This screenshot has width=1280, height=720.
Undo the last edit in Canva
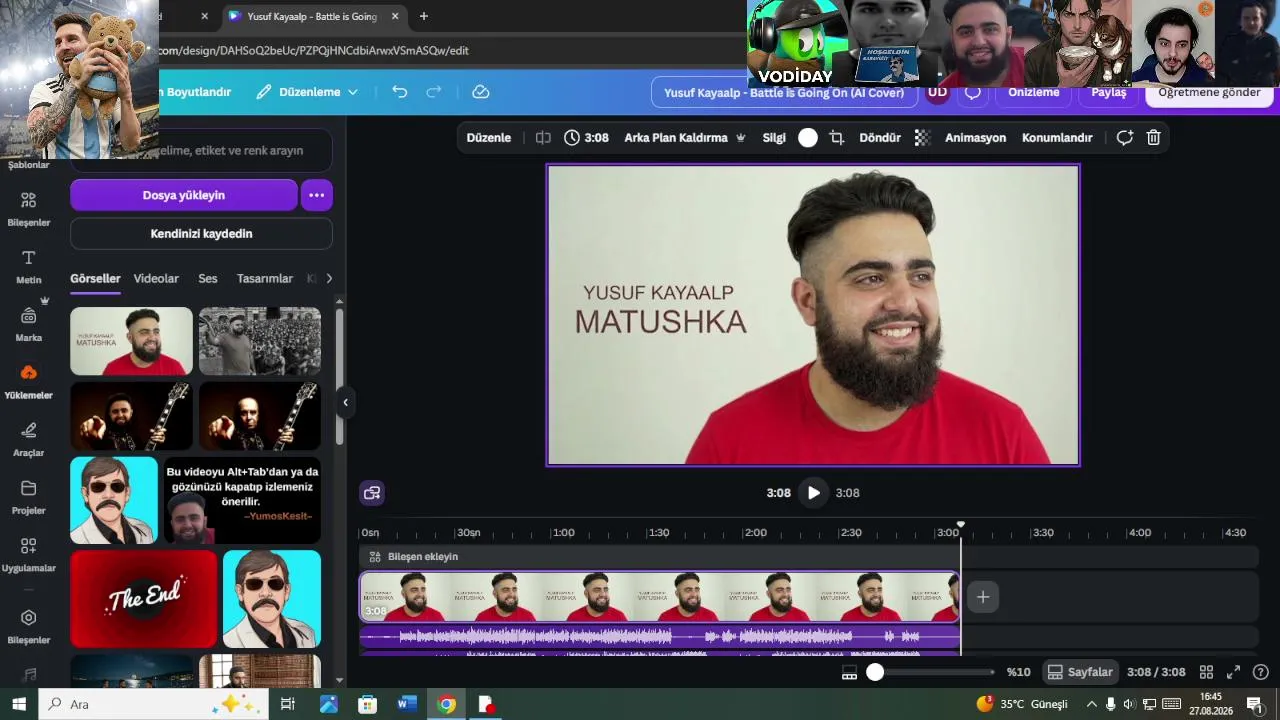pyautogui.click(x=400, y=92)
